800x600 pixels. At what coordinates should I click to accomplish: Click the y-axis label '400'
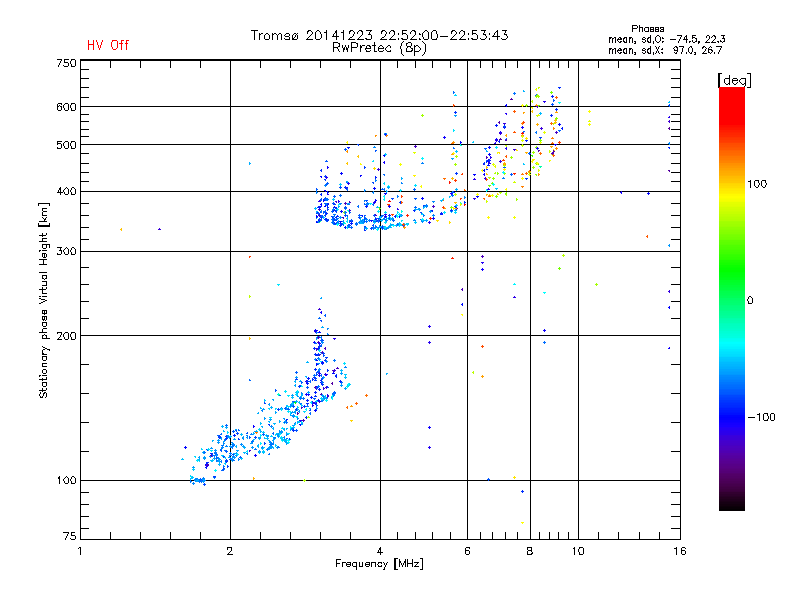coord(66,192)
